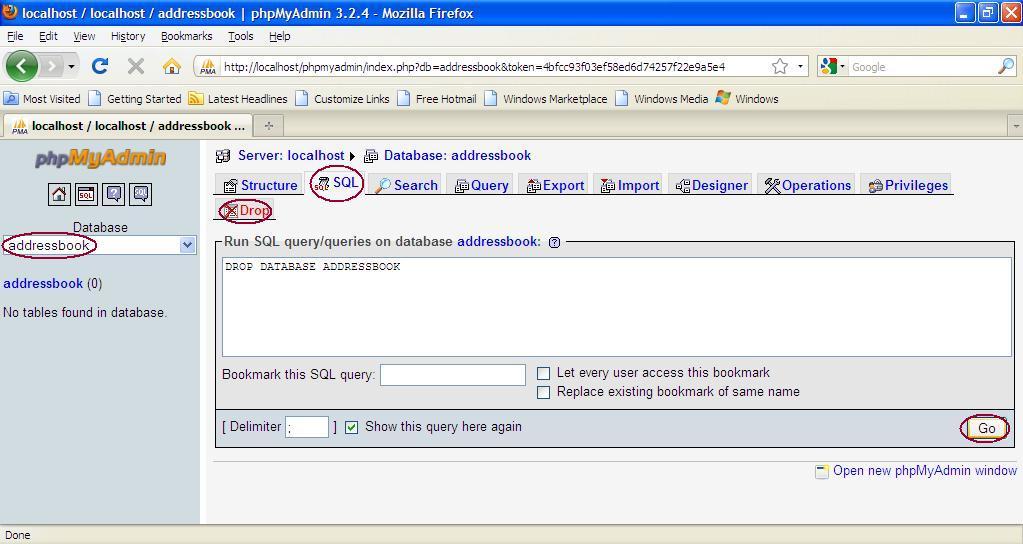Open the History menu
Screen dimensions: 1023x544
pyautogui.click(x=128, y=37)
